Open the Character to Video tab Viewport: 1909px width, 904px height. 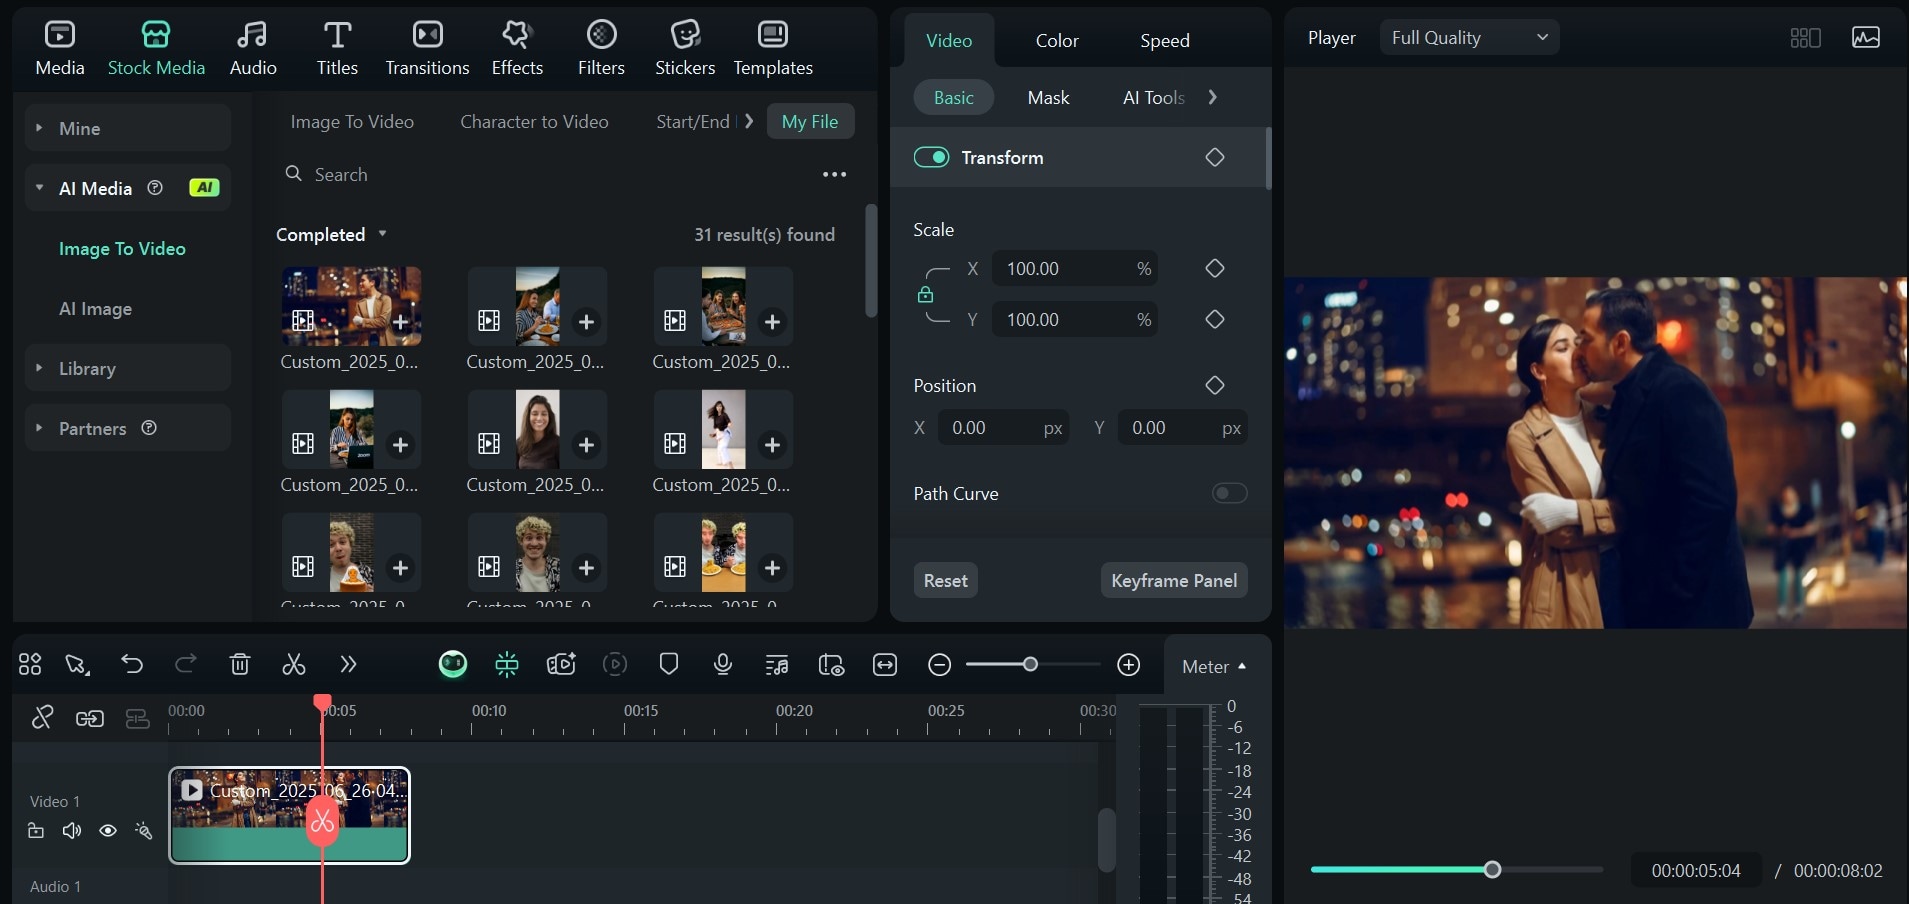point(534,121)
